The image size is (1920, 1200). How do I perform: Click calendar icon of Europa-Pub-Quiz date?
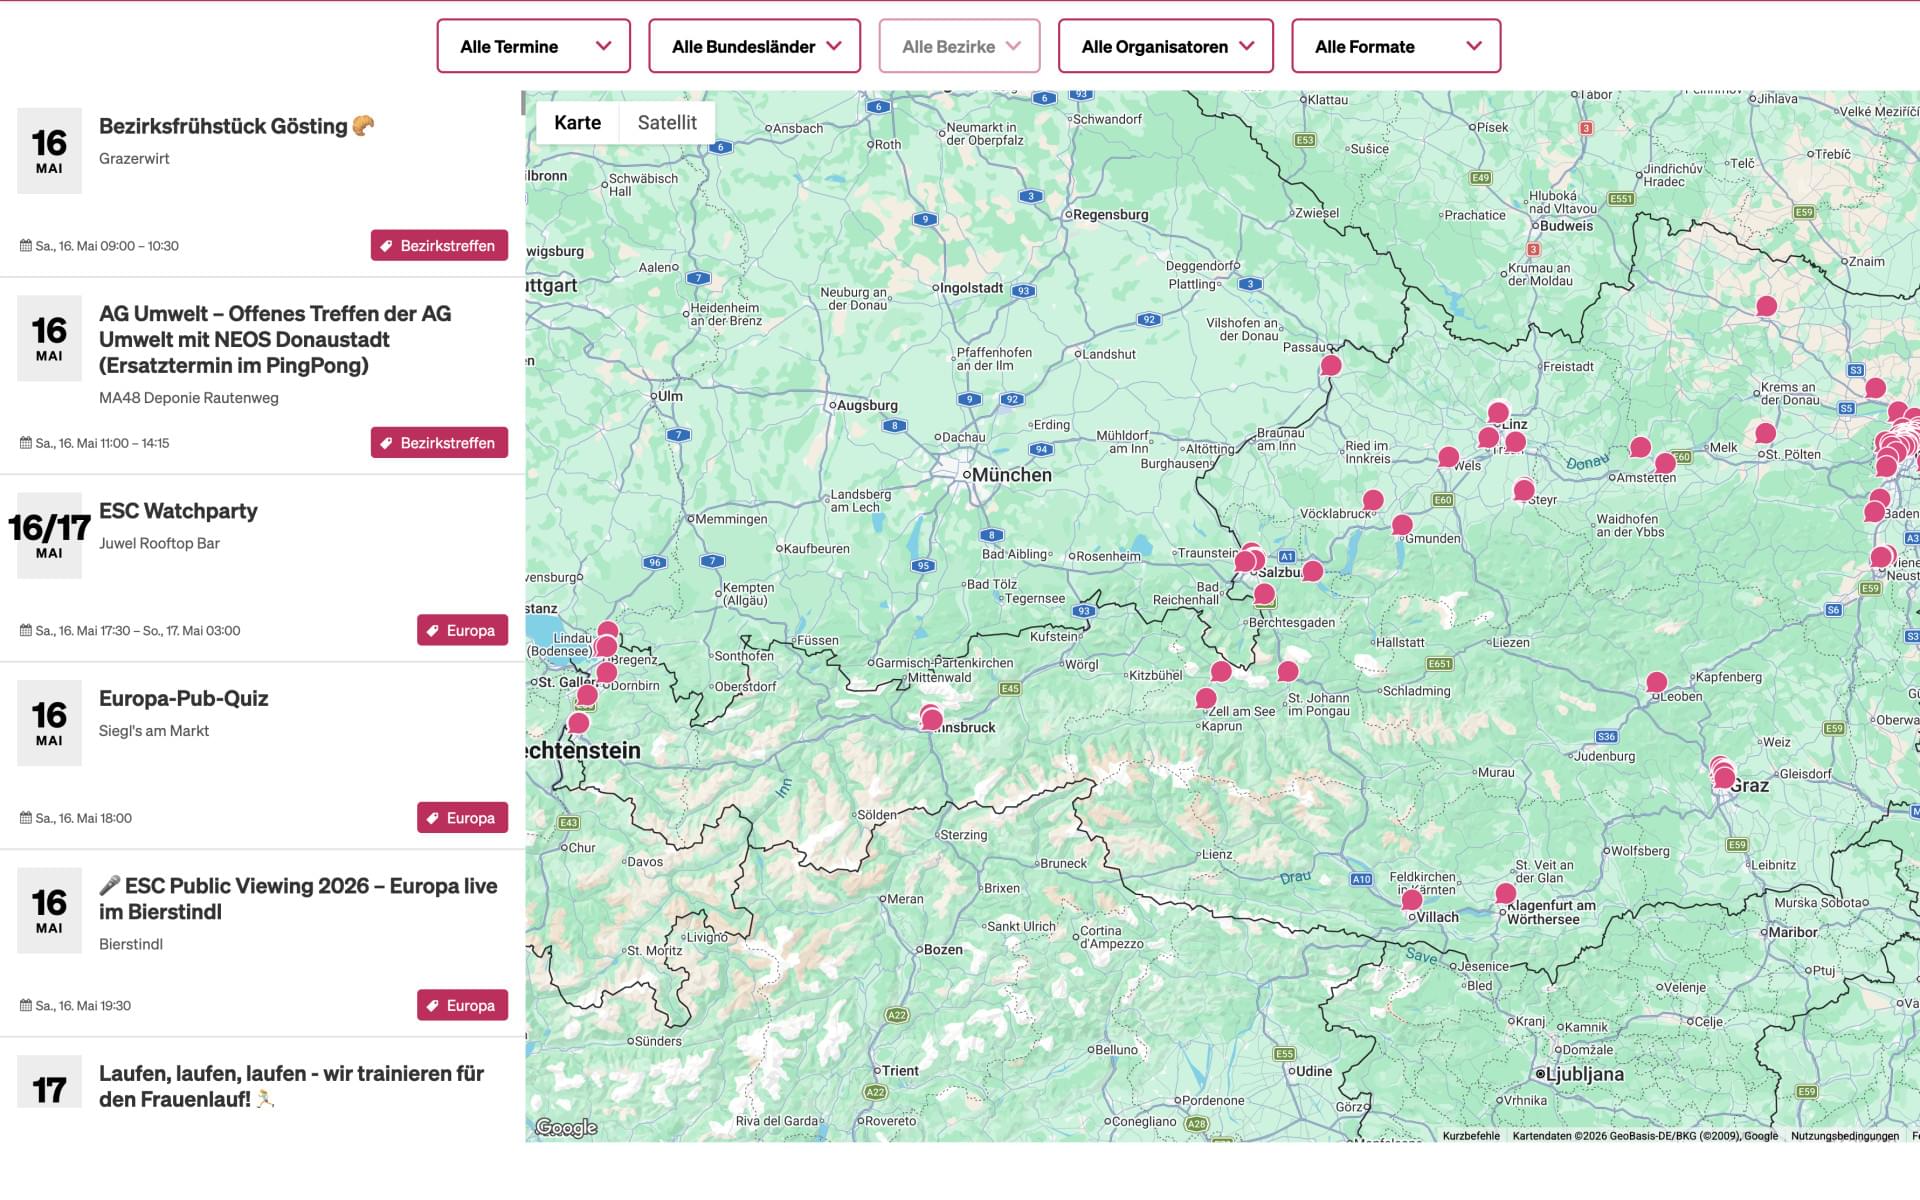(26, 817)
